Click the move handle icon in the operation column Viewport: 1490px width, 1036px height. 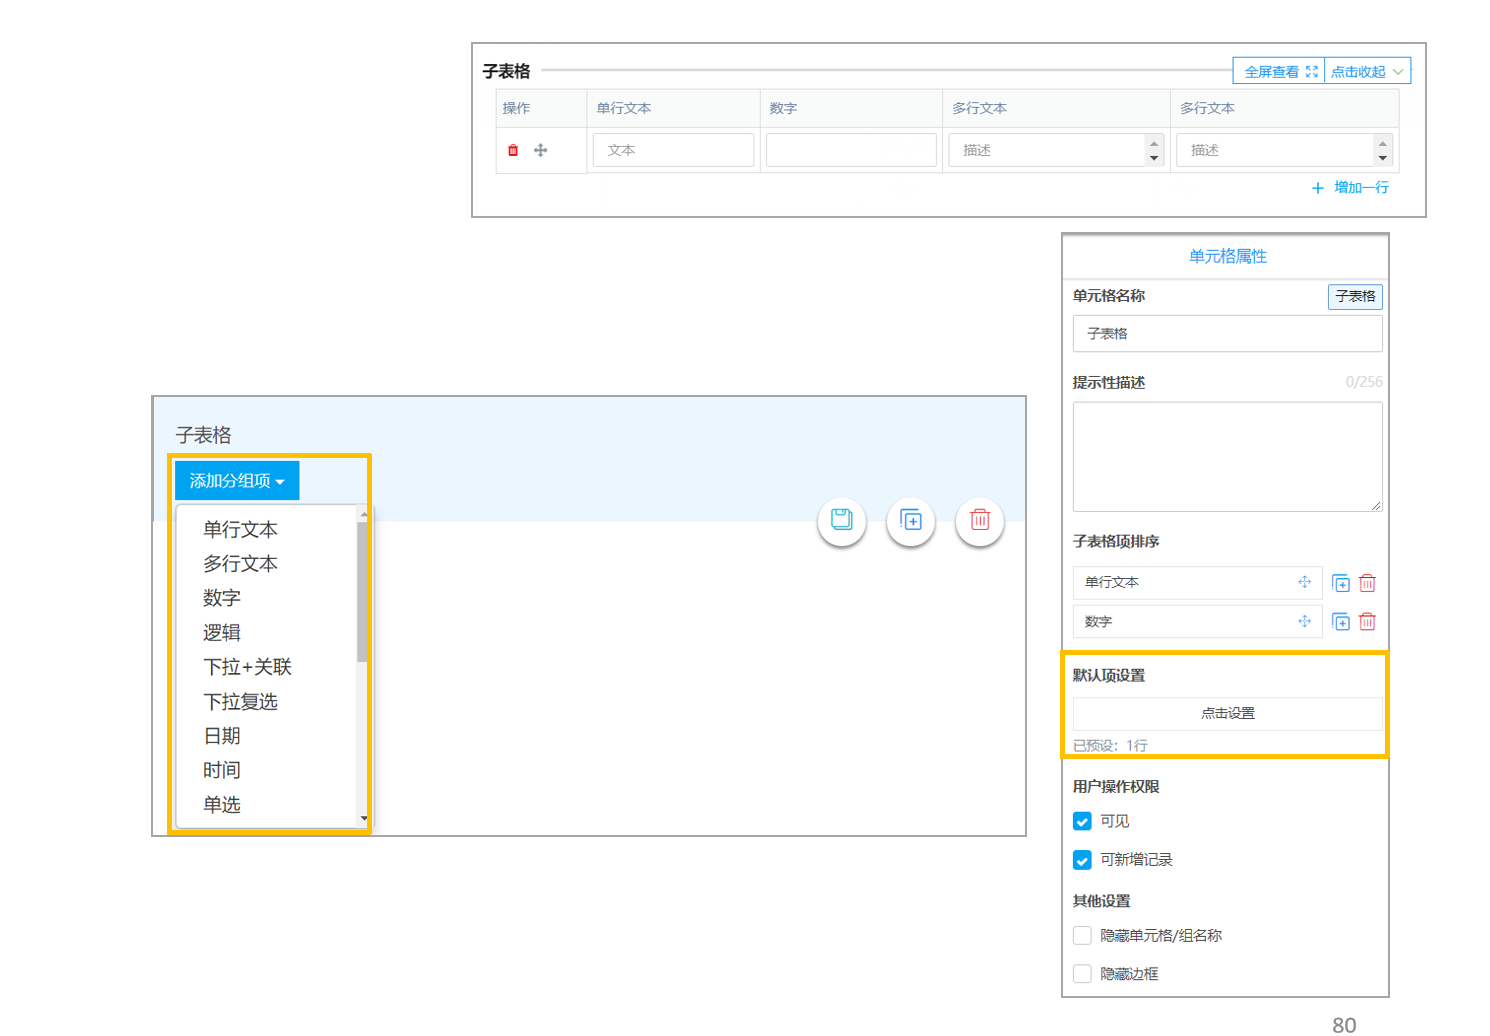point(540,150)
